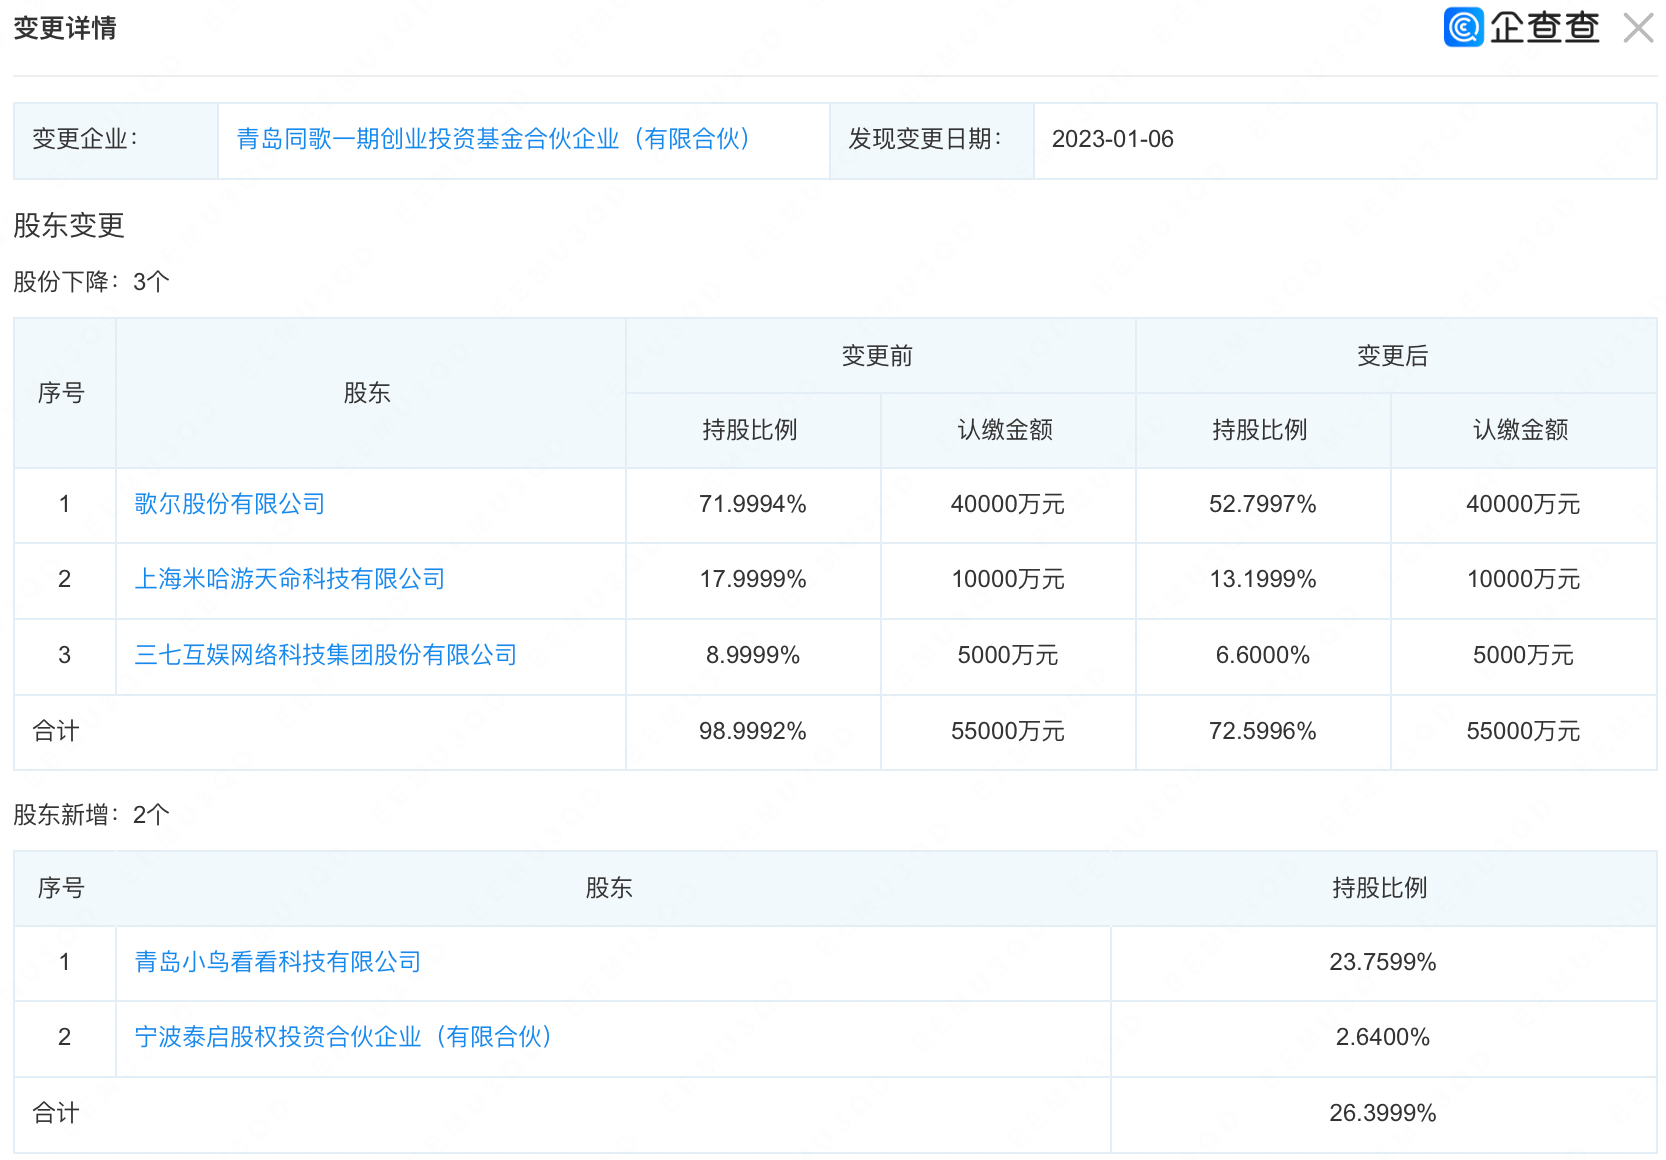Open the 青岛同歌一期创业投资基金合伙企业 company link

tap(493, 139)
